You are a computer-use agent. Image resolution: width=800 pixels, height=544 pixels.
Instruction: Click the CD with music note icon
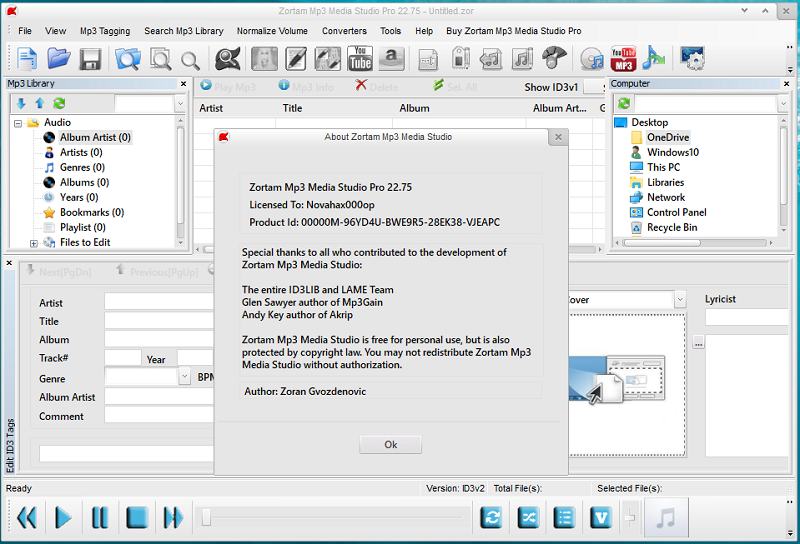[592, 59]
